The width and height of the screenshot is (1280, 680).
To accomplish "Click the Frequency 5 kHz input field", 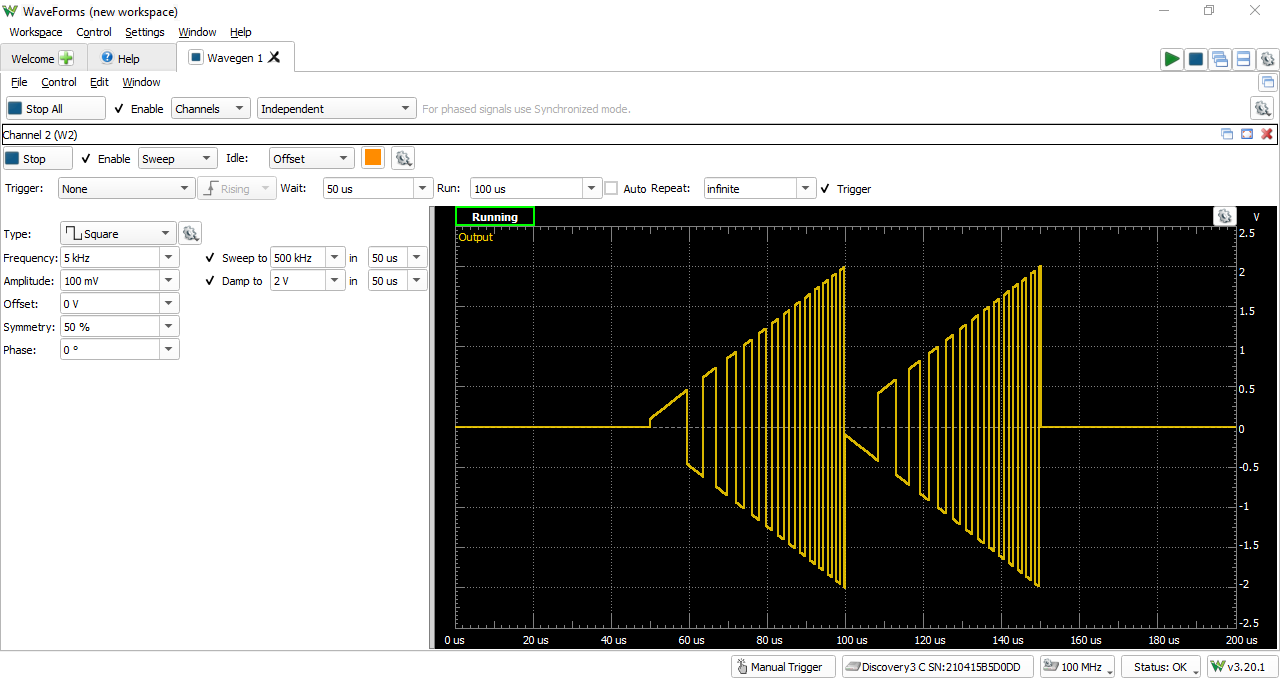I will tap(110, 258).
